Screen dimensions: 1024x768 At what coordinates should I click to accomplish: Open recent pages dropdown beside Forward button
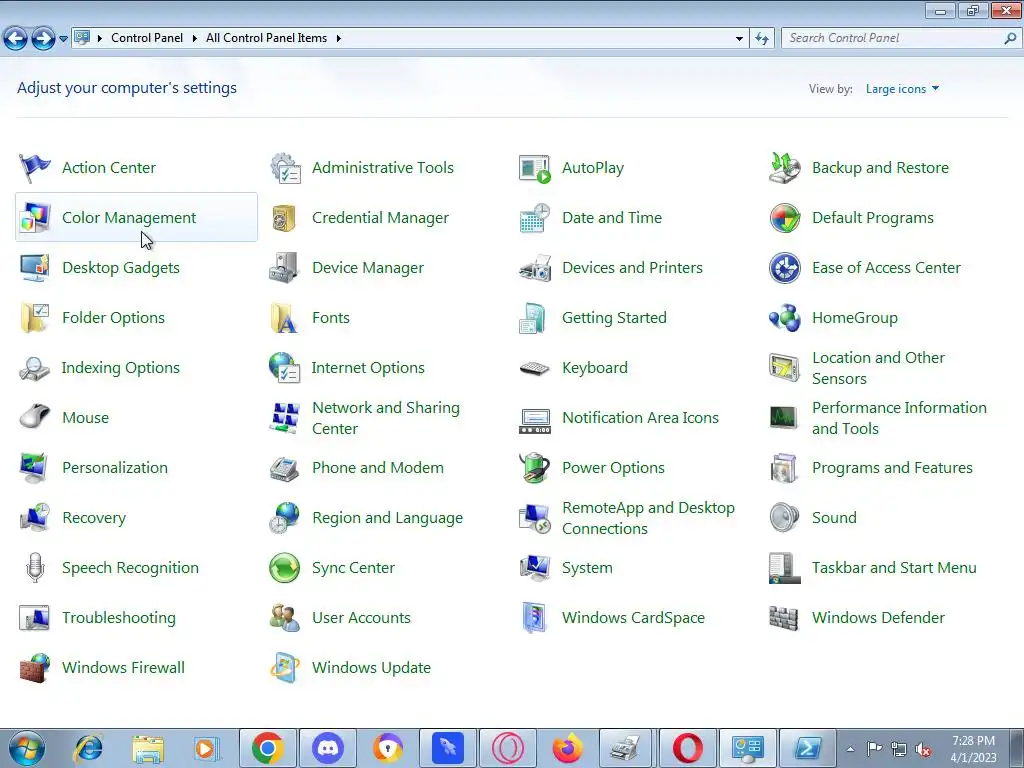pos(63,39)
